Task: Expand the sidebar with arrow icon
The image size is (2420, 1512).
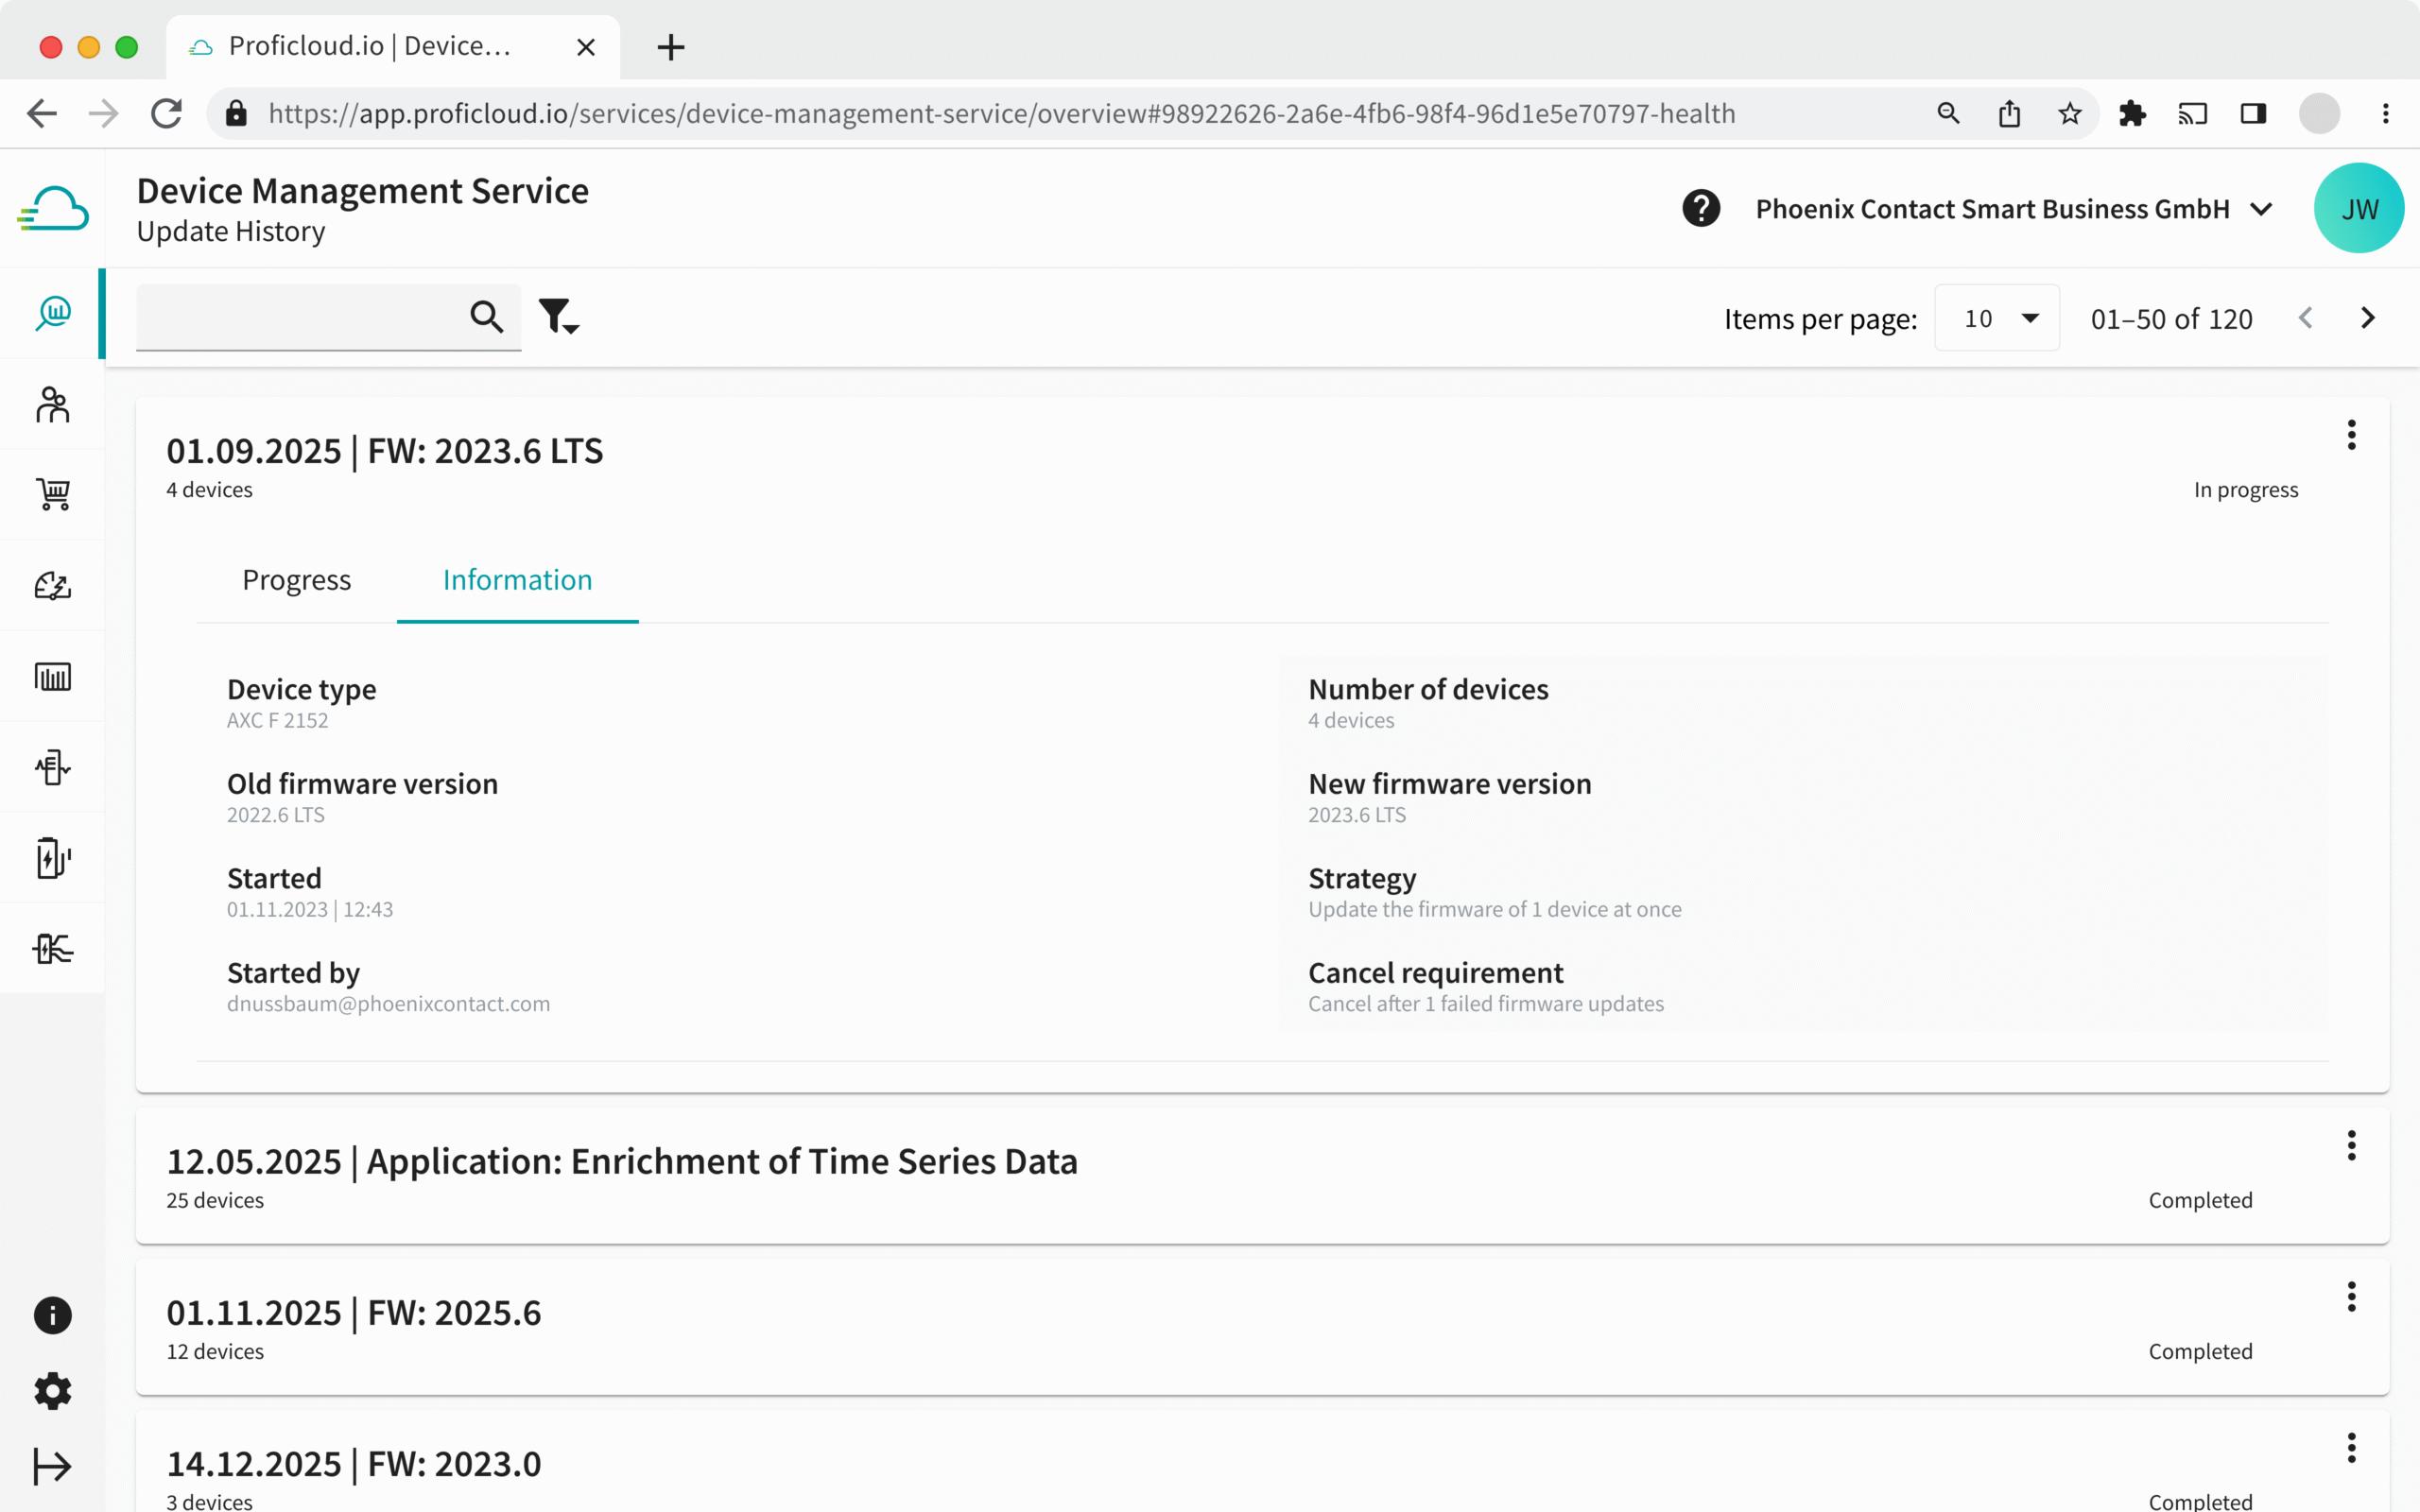Action: tap(53, 1466)
